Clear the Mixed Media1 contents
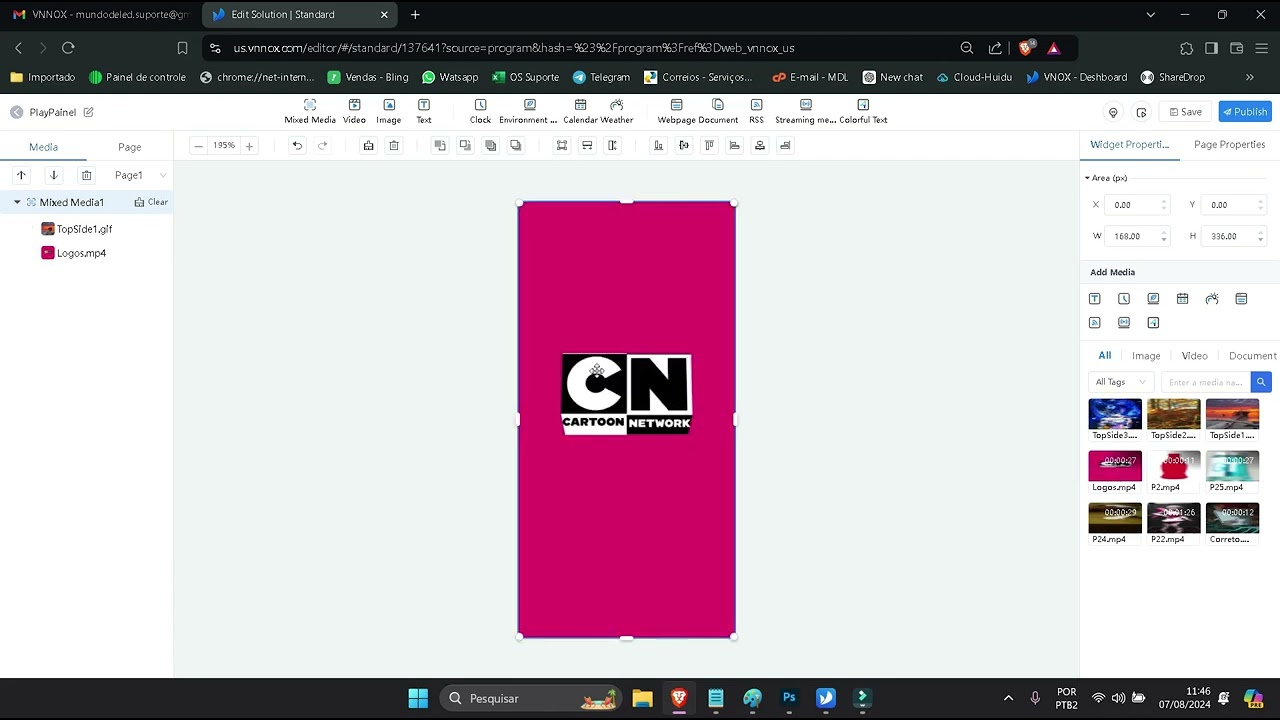The image size is (1280, 720). pos(152,202)
